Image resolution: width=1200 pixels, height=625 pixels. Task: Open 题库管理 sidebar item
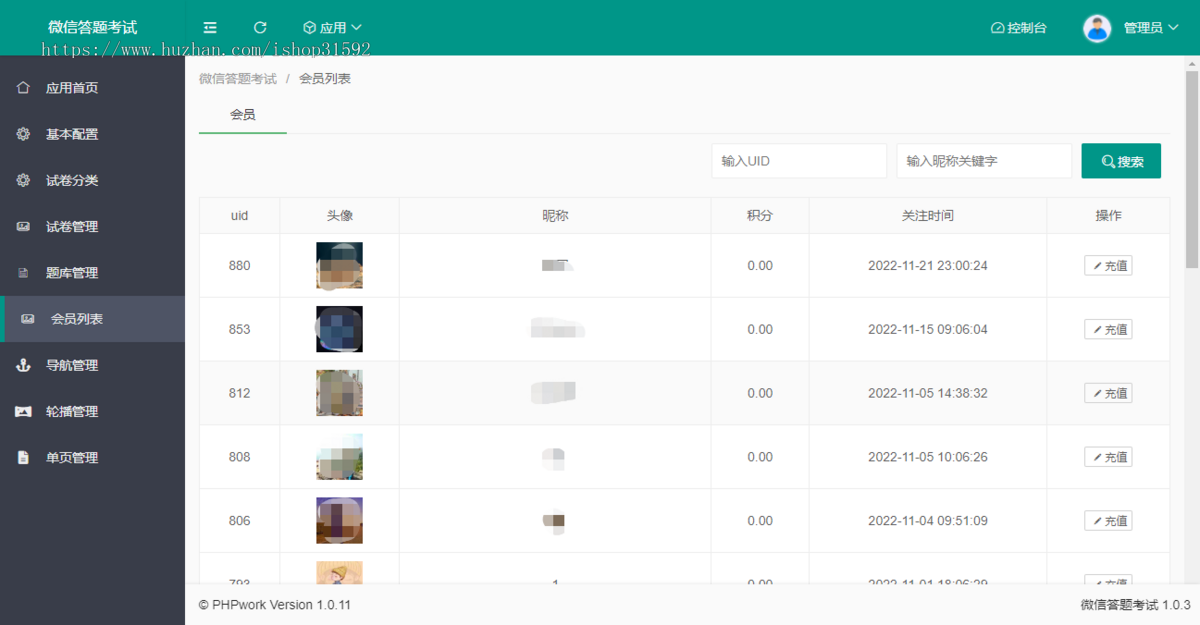click(92, 273)
